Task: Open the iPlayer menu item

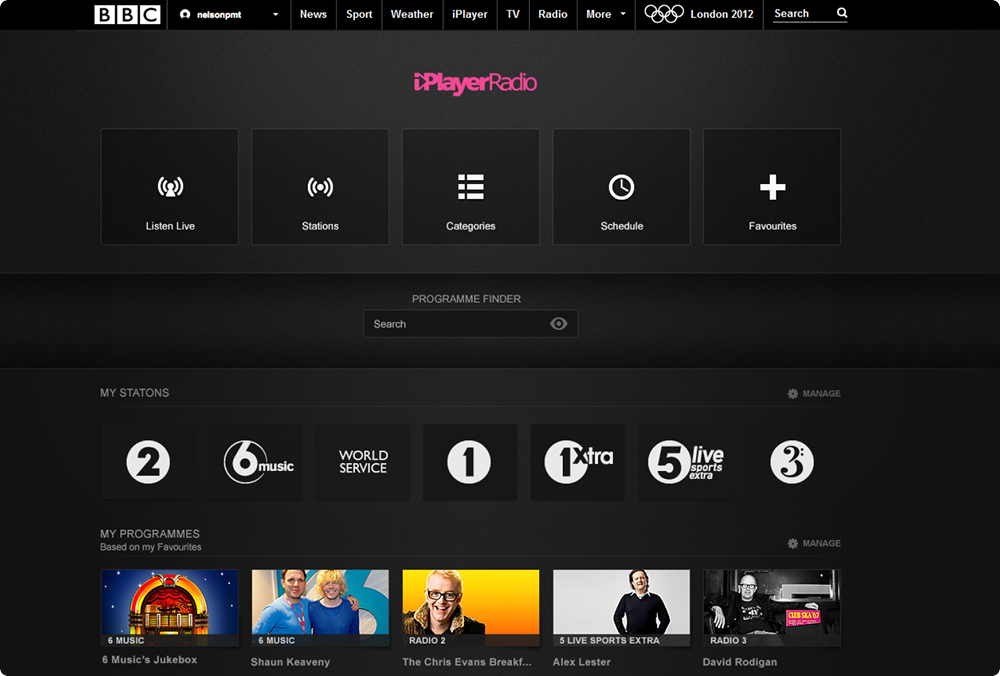Action: coord(469,14)
